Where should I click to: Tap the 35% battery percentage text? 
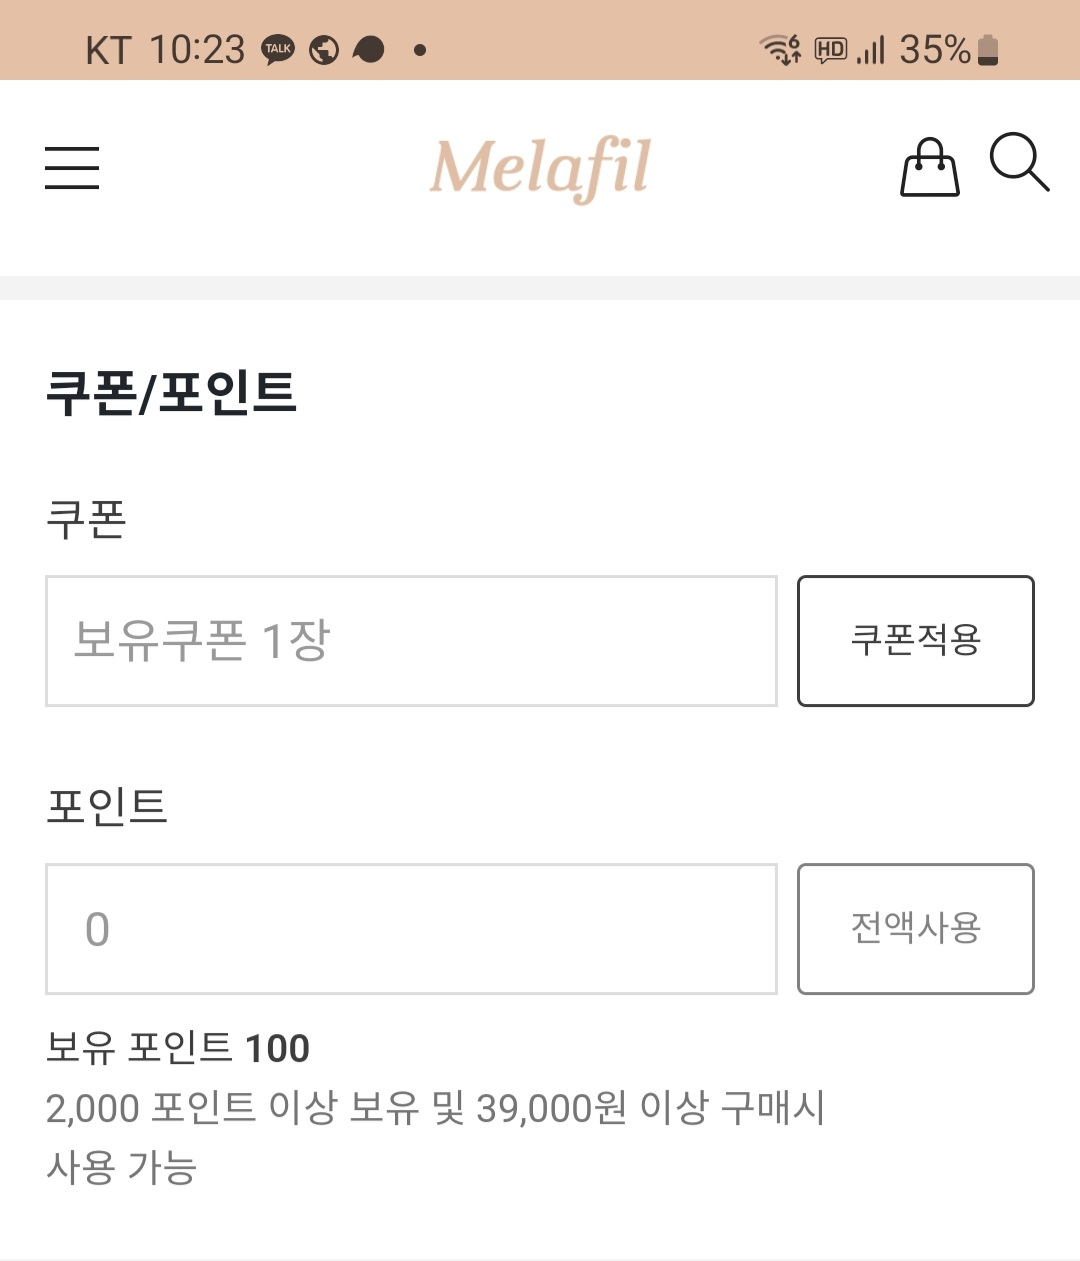pos(934,49)
